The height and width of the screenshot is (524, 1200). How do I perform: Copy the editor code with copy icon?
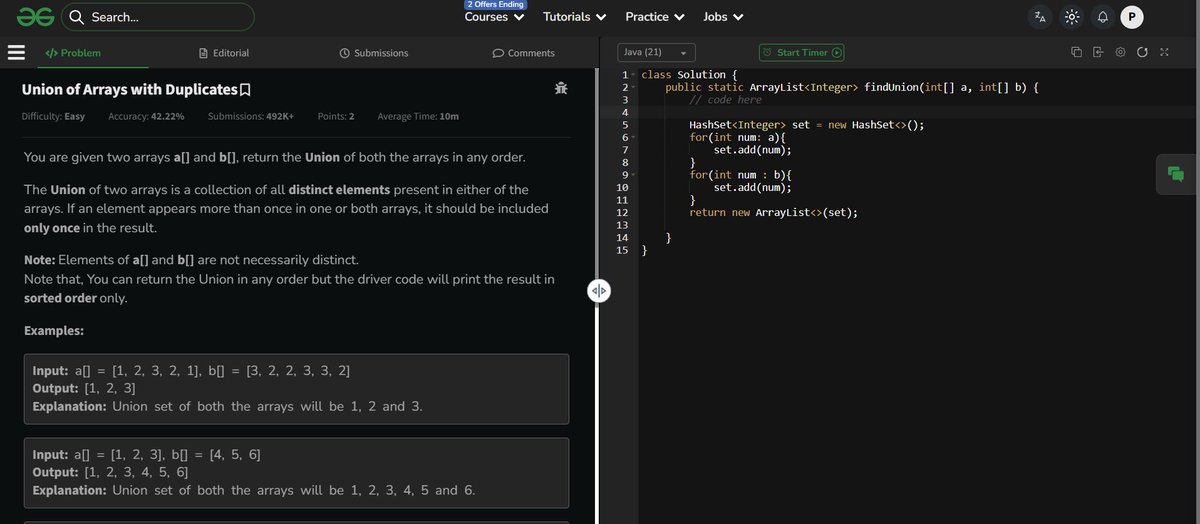[1077, 52]
